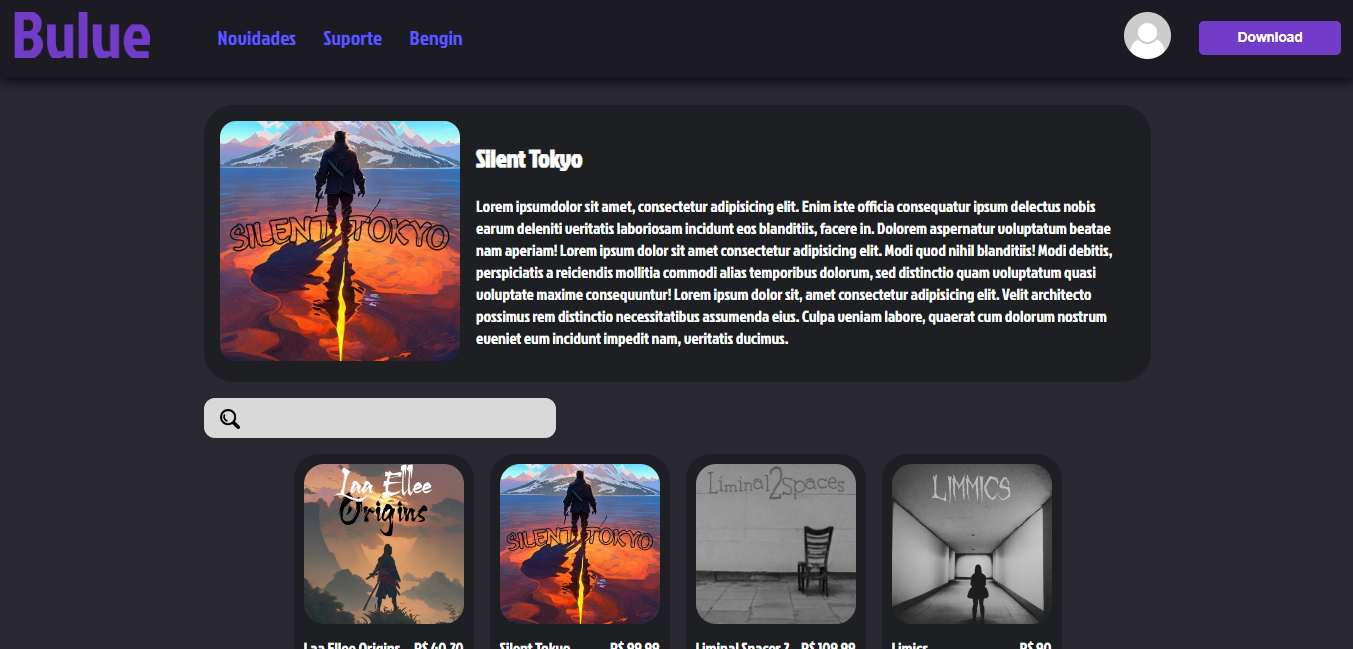Open the featured Silent Tokyo cover image
The height and width of the screenshot is (649, 1353).
coord(340,241)
